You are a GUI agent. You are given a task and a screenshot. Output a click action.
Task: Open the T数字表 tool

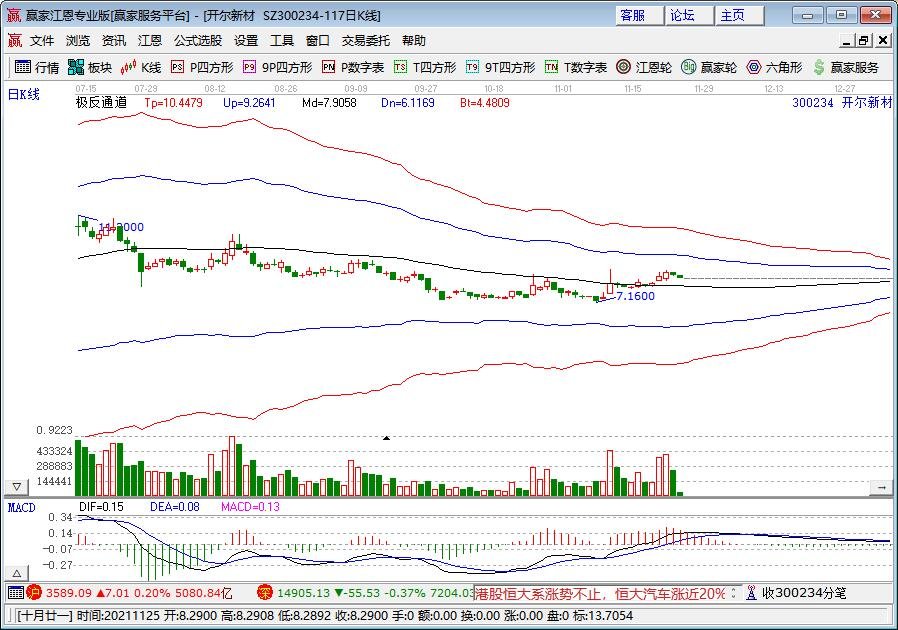point(576,68)
